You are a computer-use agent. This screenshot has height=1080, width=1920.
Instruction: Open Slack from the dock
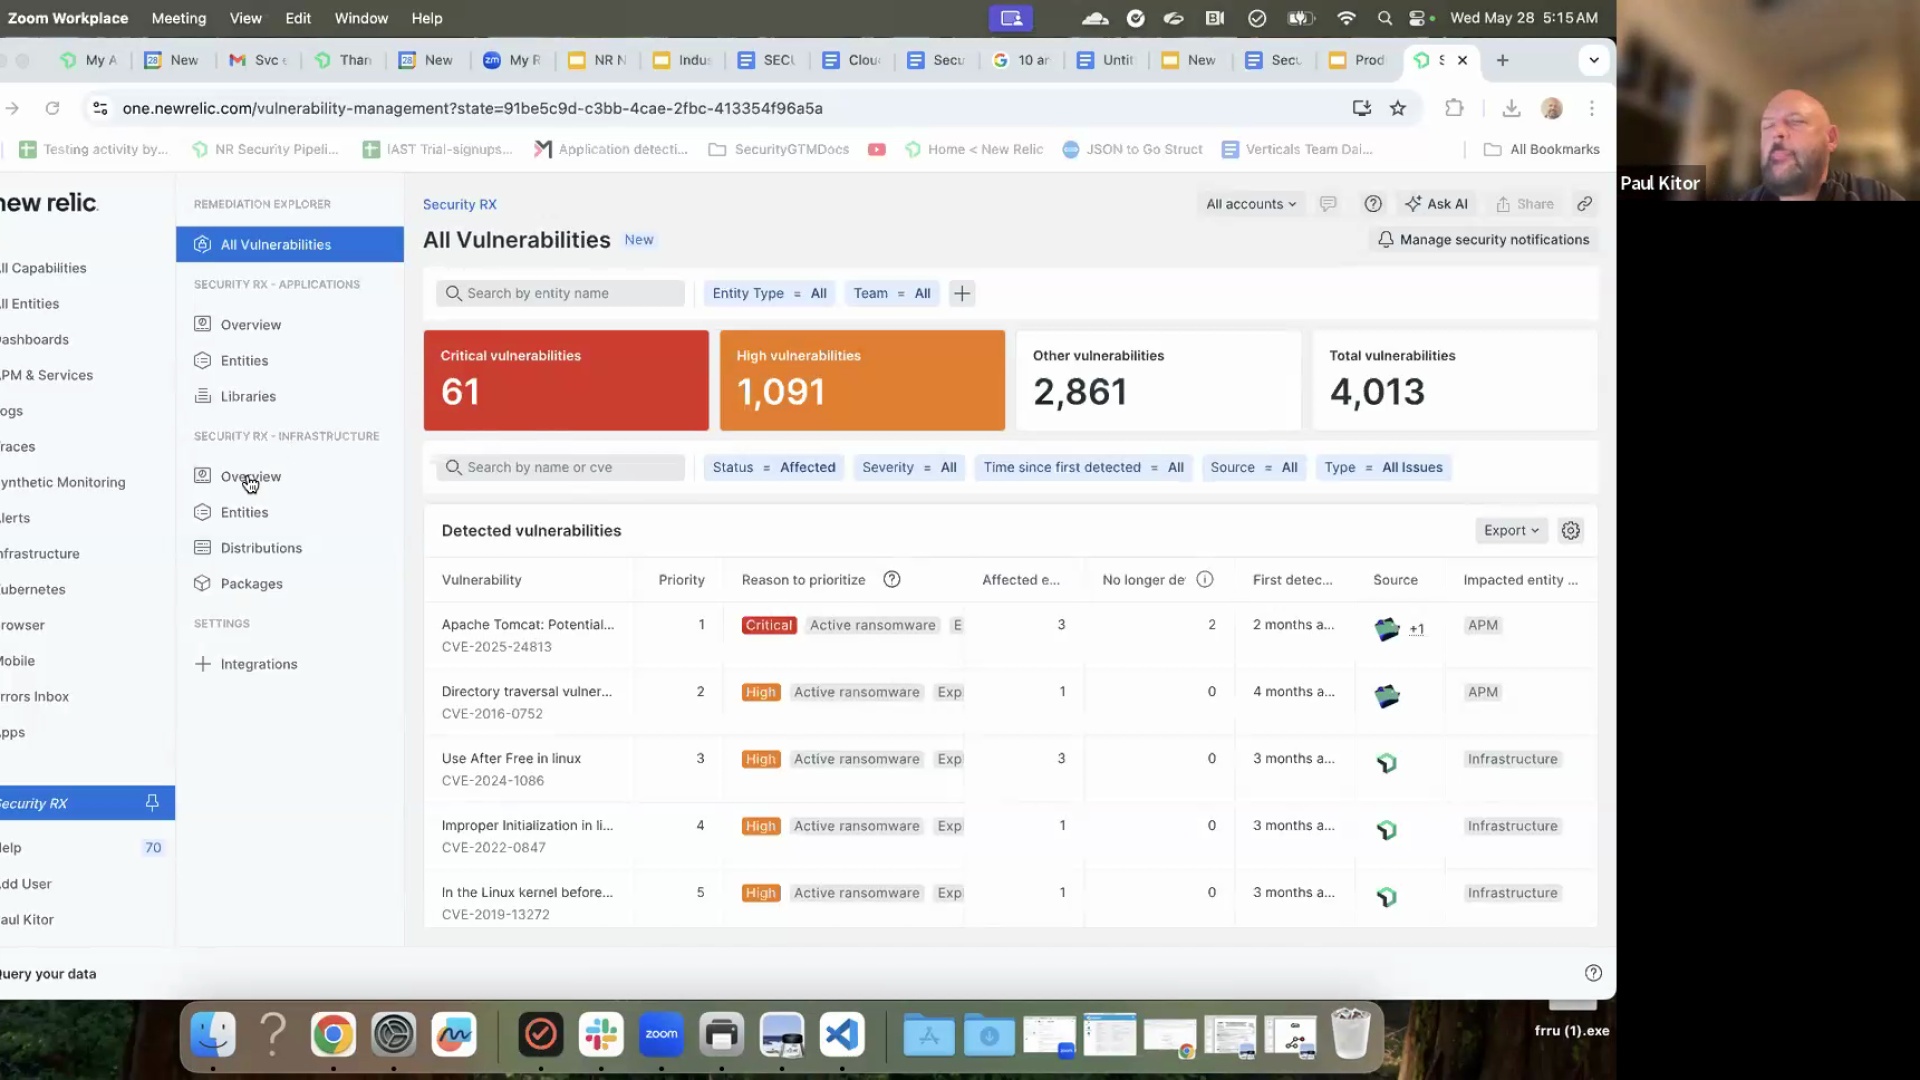(601, 1035)
